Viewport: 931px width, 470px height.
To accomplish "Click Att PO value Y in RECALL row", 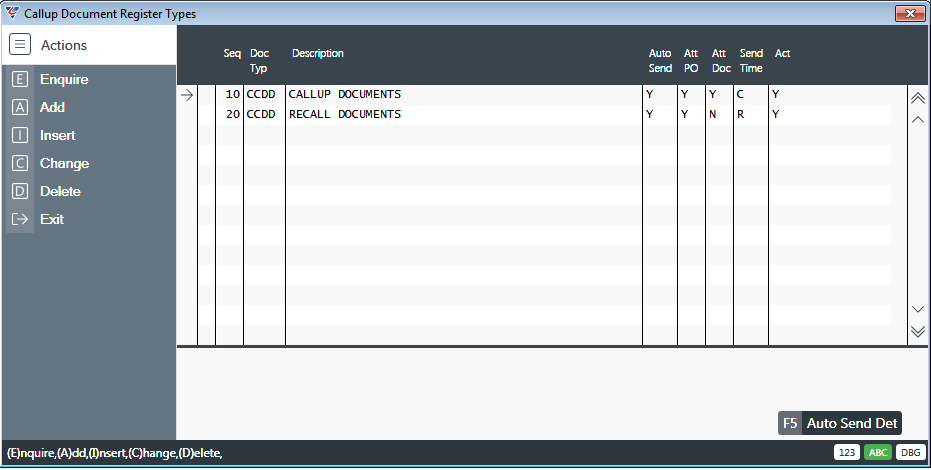I will (685, 114).
